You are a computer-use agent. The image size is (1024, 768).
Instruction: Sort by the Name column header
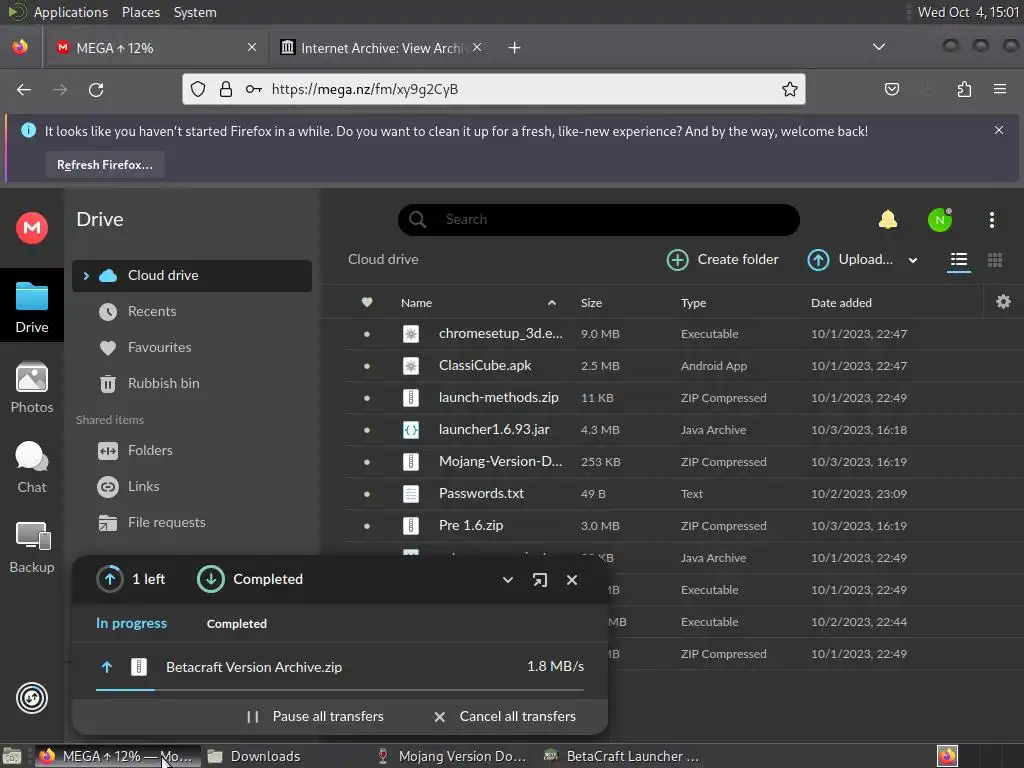coord(416,303)
